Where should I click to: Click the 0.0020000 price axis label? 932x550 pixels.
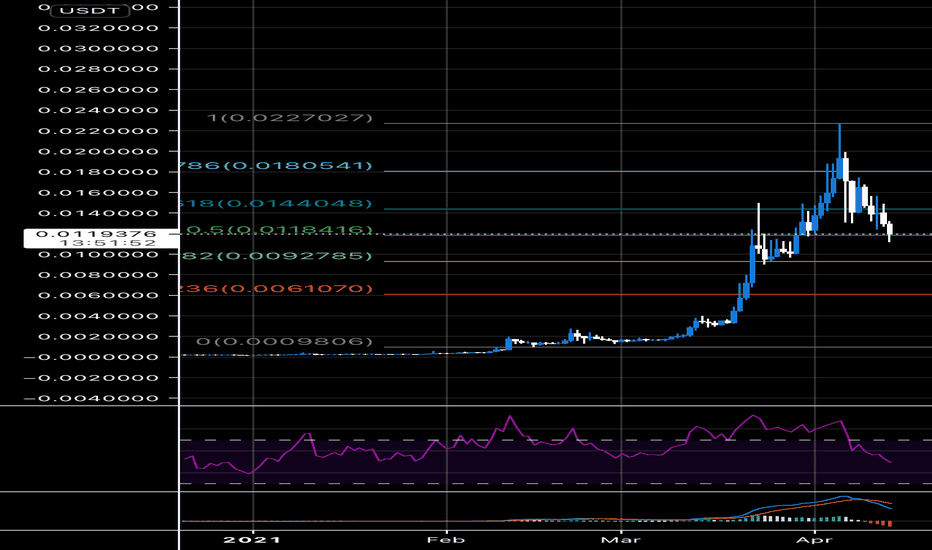coord(99,337)
